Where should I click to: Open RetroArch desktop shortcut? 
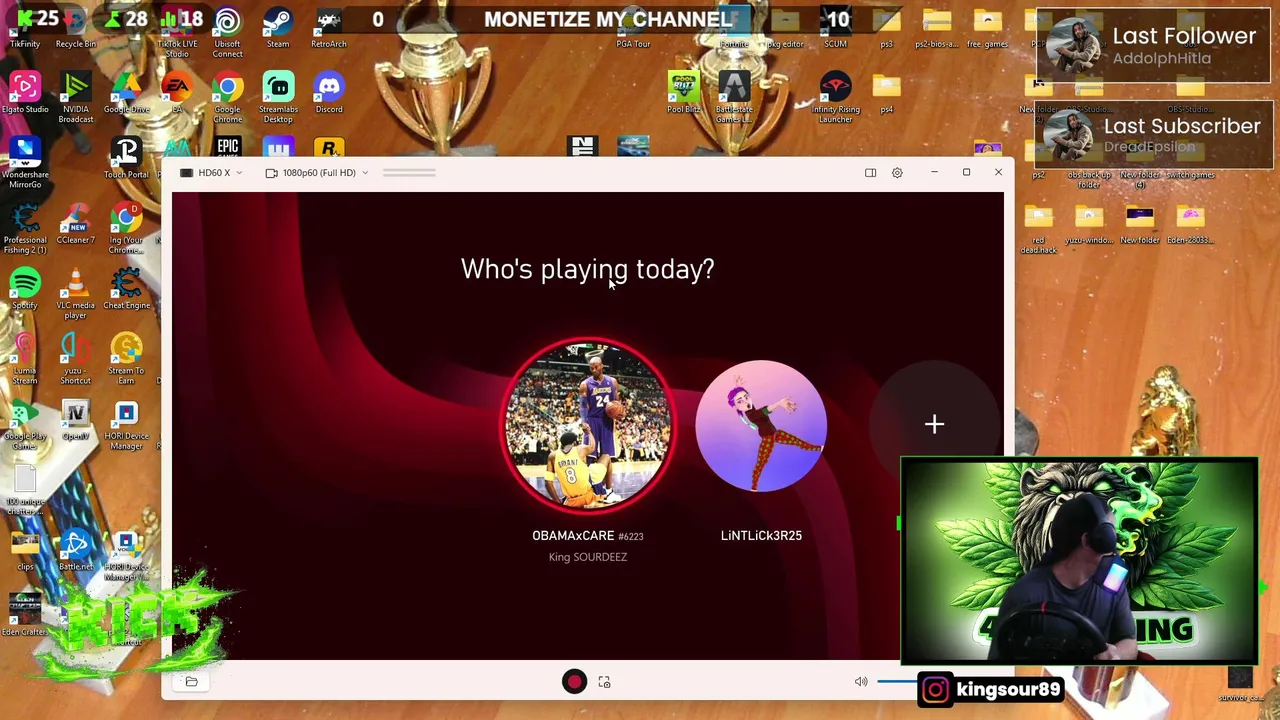click(329, 28)
